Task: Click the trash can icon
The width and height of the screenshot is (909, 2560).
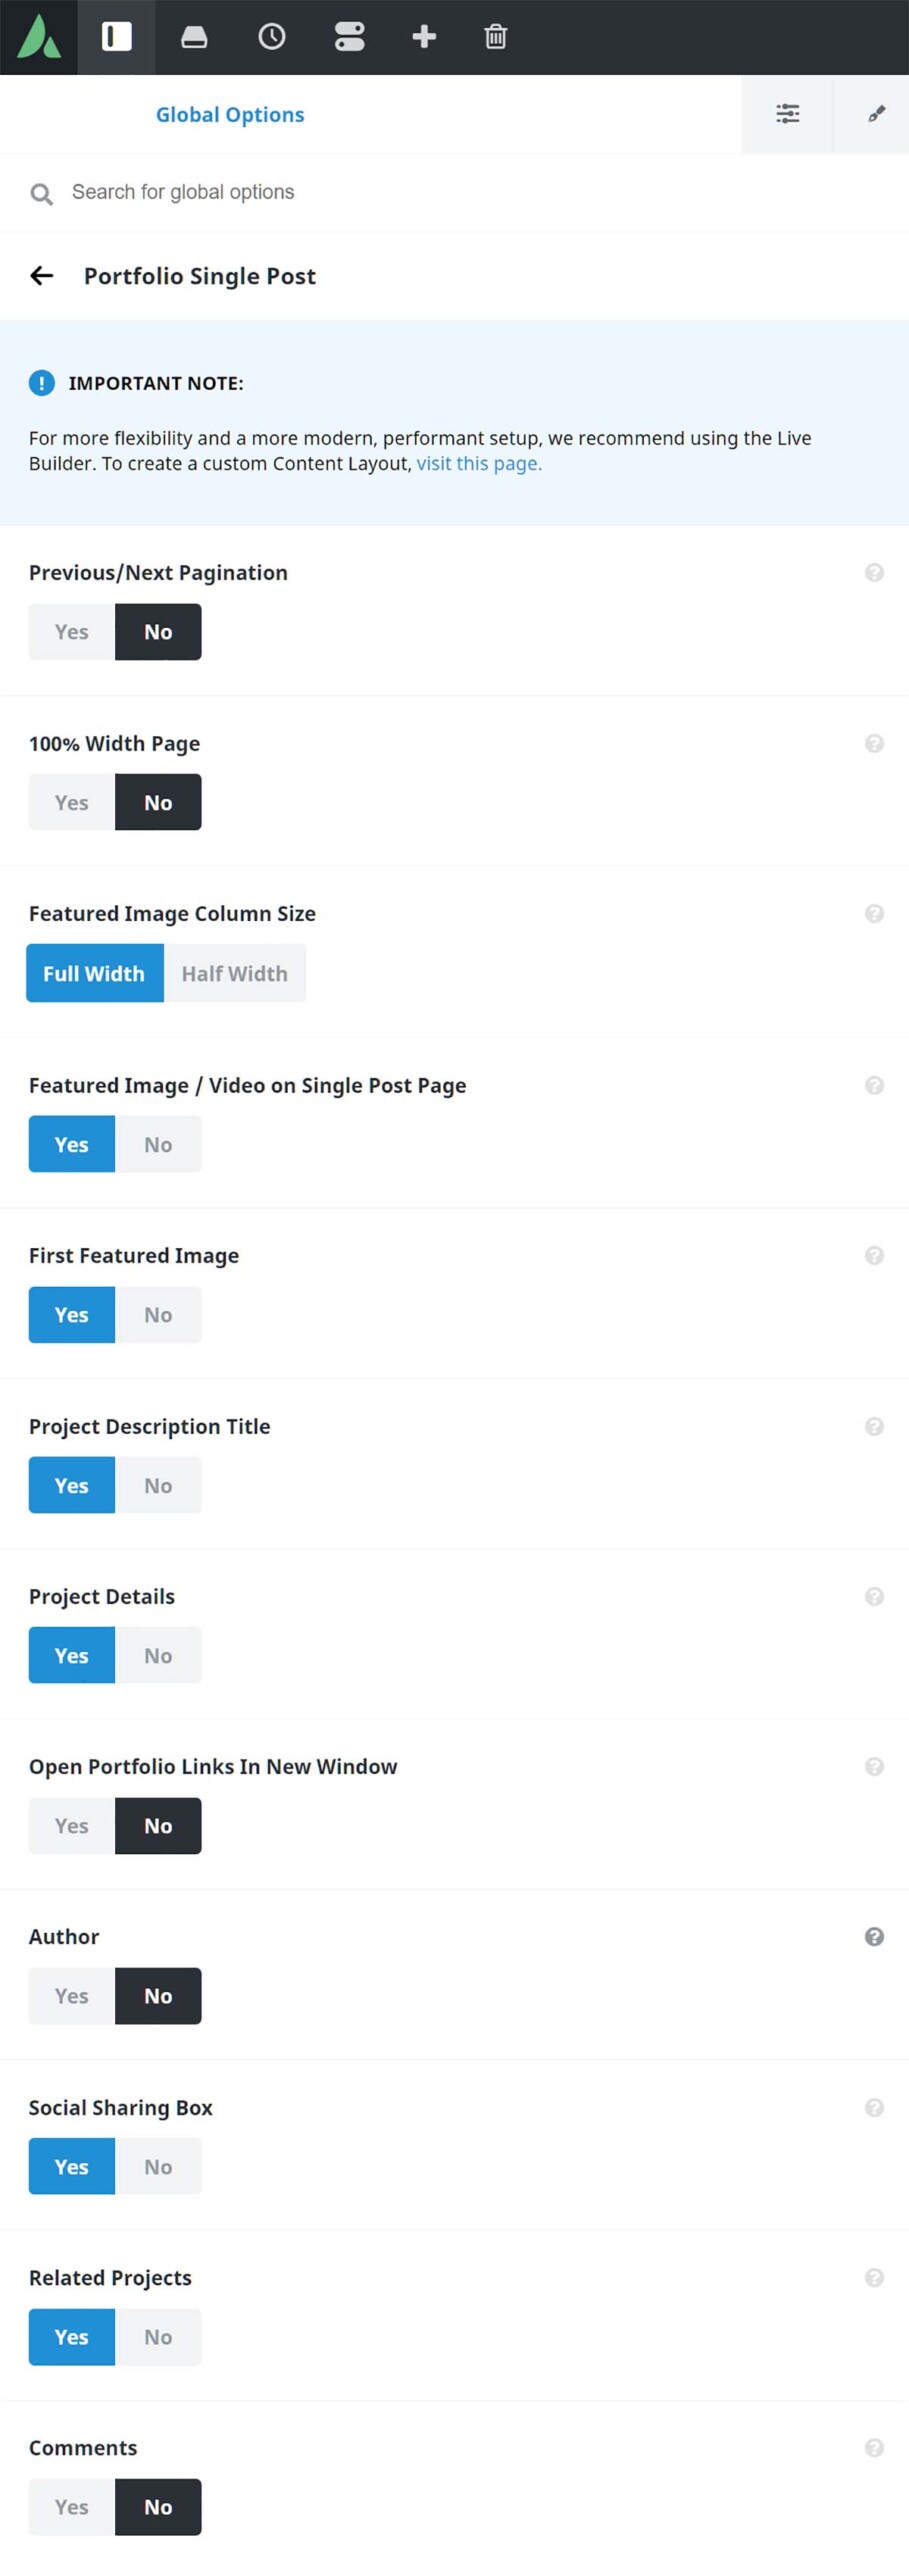Action: pos(496,37)
